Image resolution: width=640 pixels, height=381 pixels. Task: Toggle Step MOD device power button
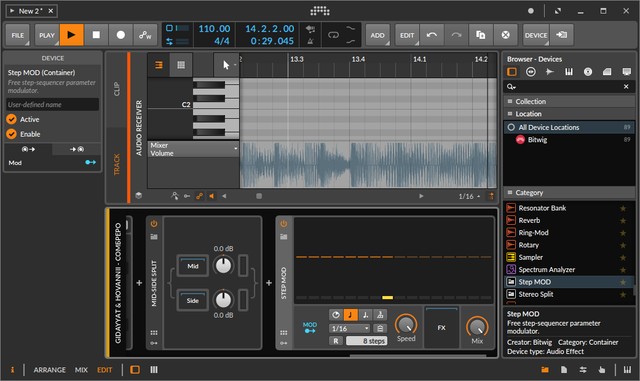284,224
